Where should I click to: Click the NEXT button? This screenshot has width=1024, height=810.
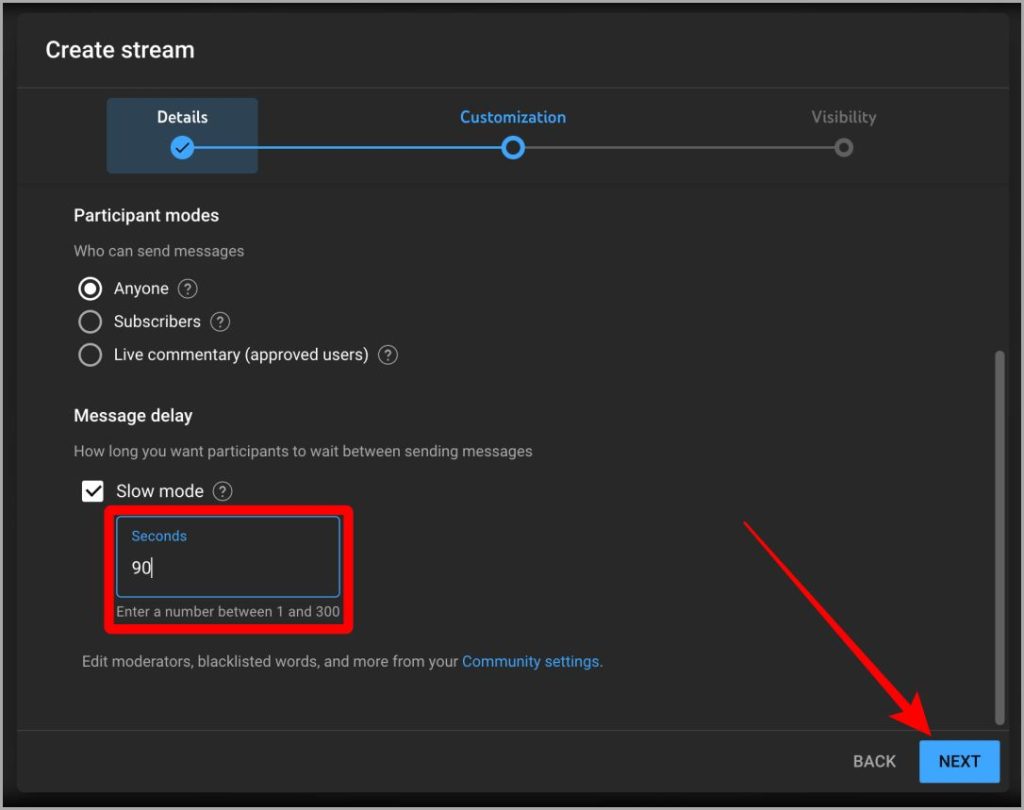959,761
